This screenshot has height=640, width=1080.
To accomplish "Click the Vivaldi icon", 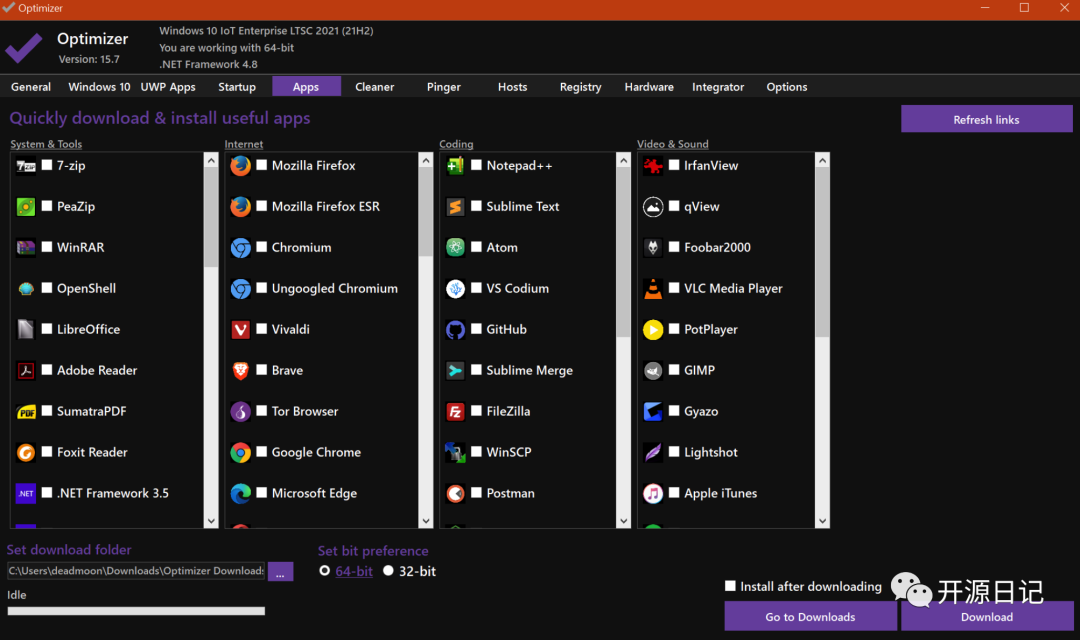I will click(240, 329).
